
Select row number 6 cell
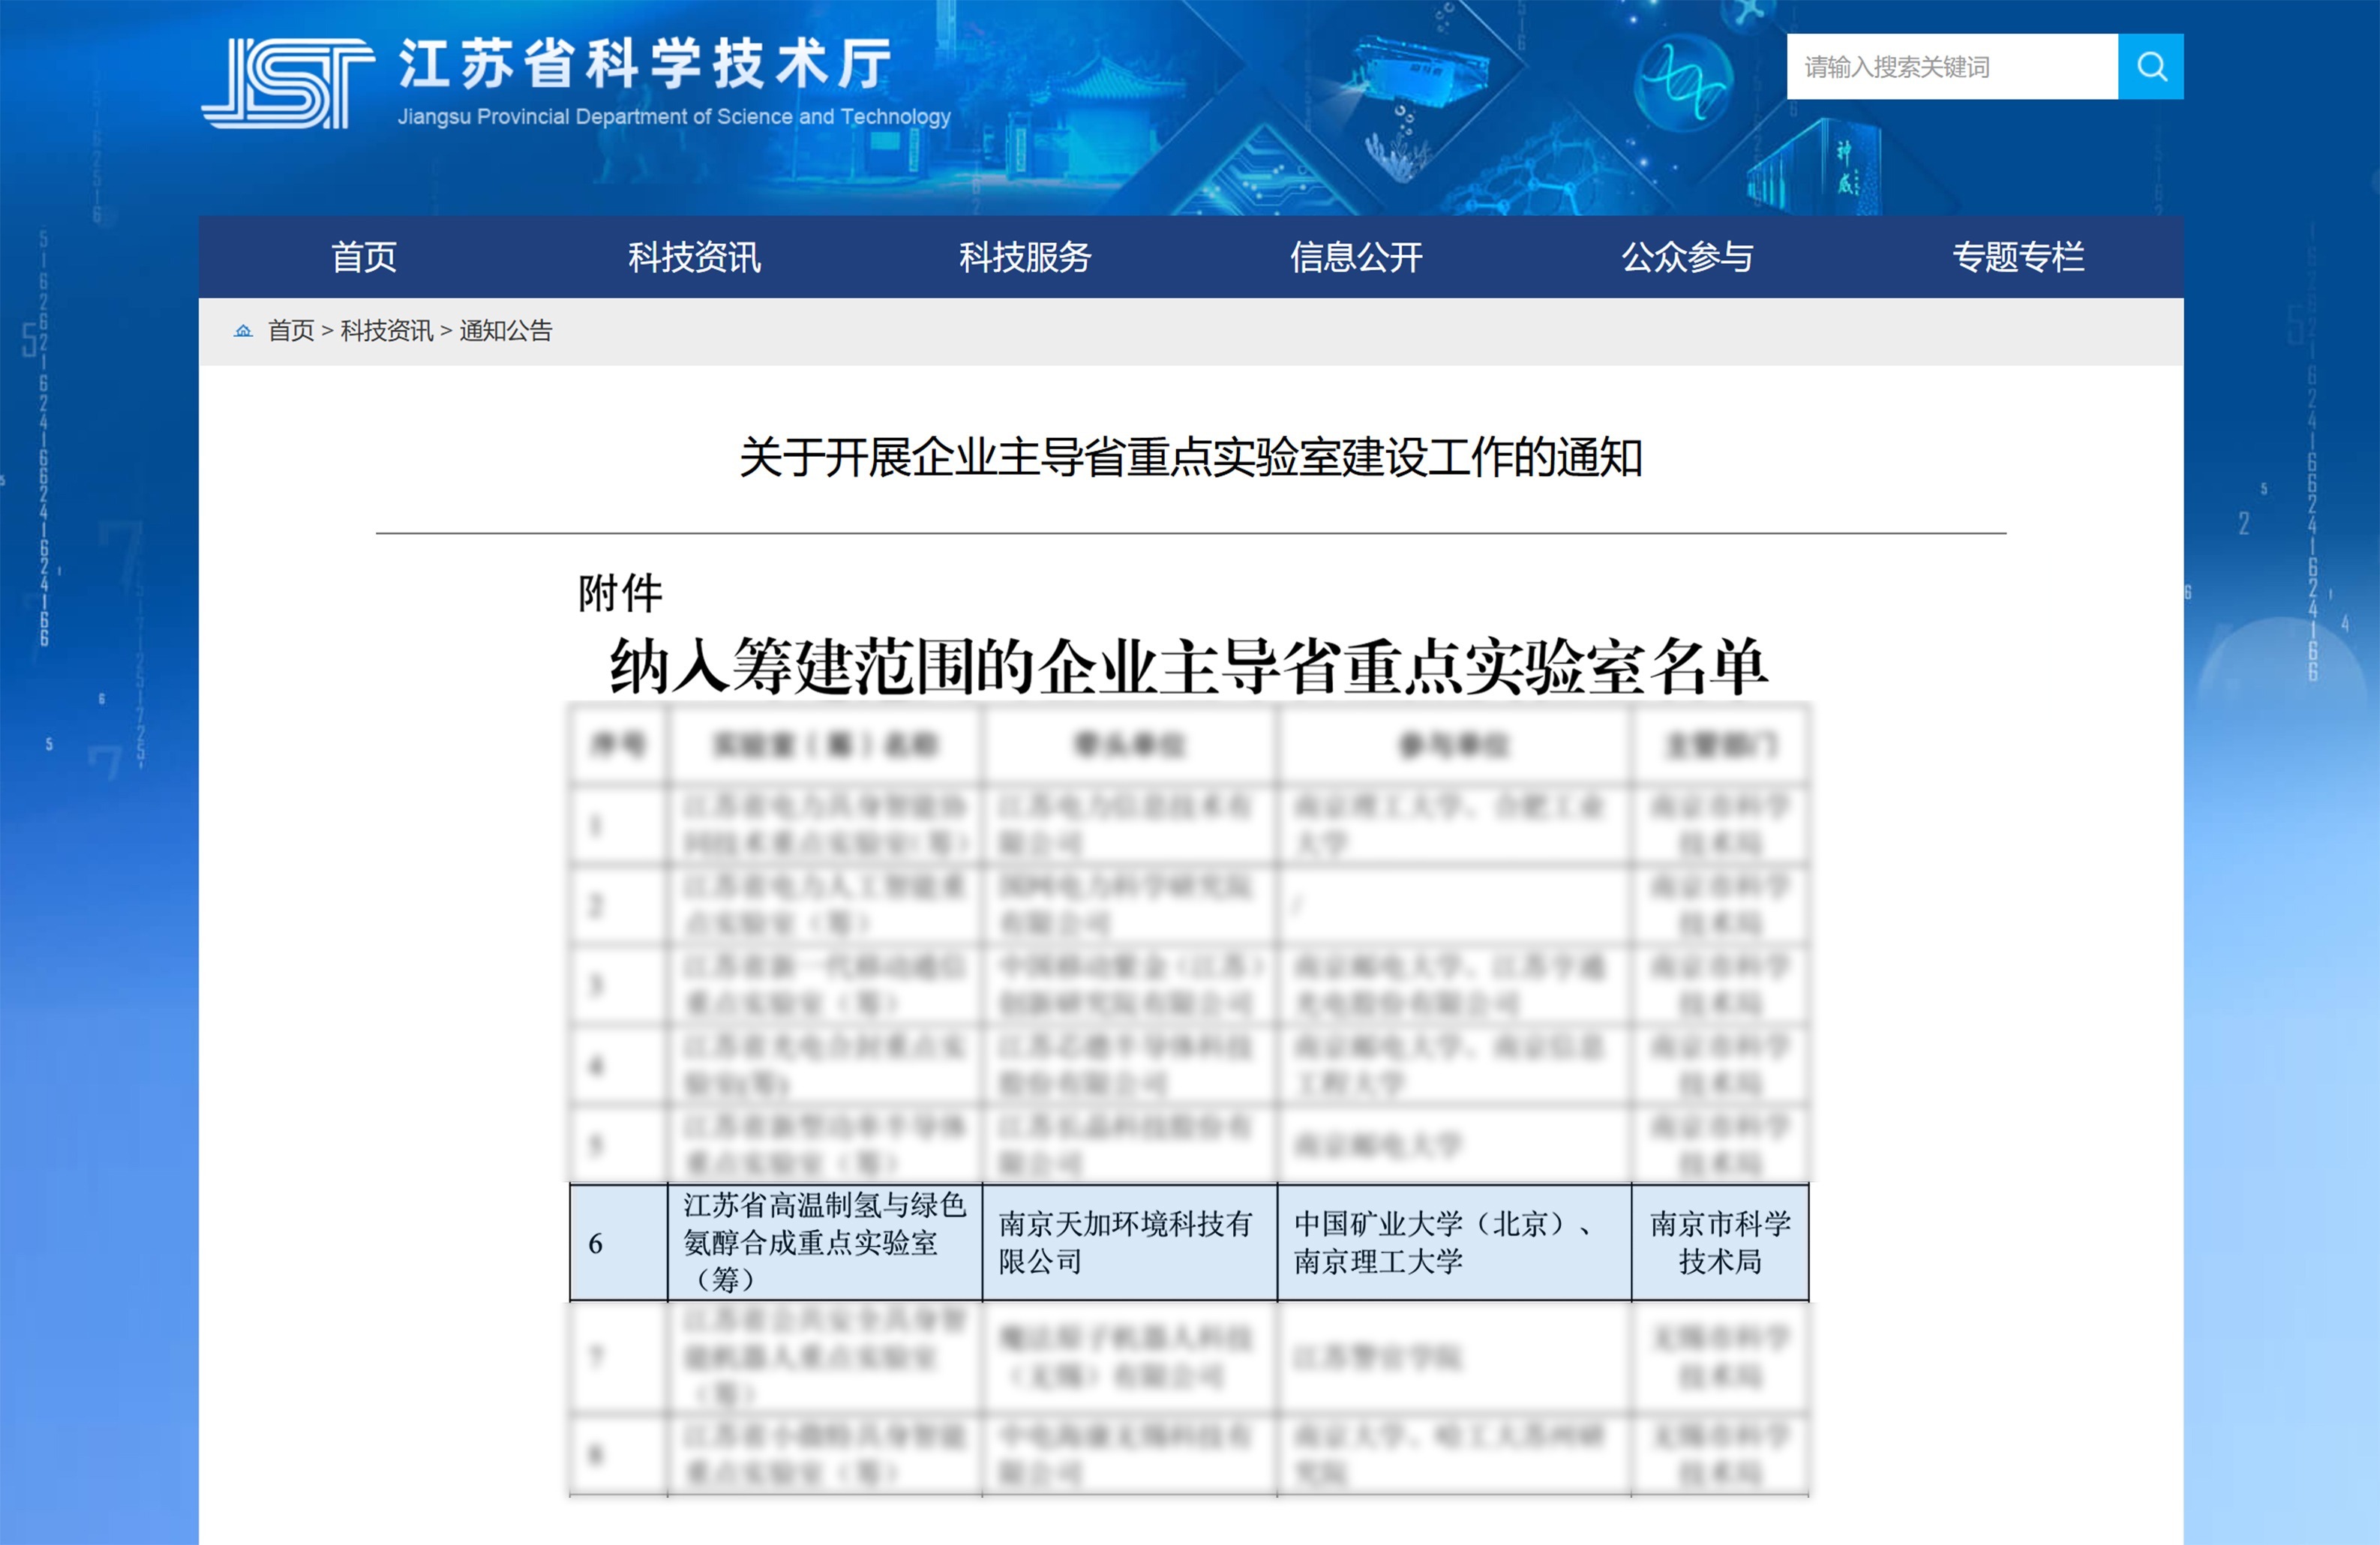point(619,1243)
